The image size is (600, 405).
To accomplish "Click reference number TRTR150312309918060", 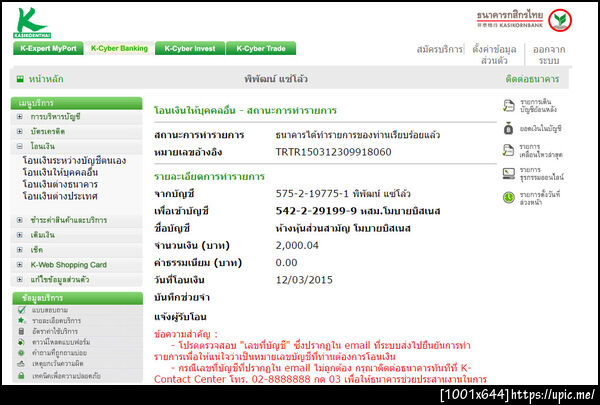I will pos(333,152).
